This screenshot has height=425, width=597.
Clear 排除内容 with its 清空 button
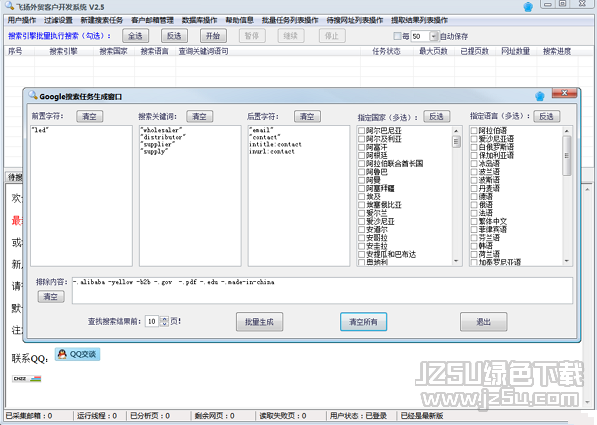pos(51,297)
